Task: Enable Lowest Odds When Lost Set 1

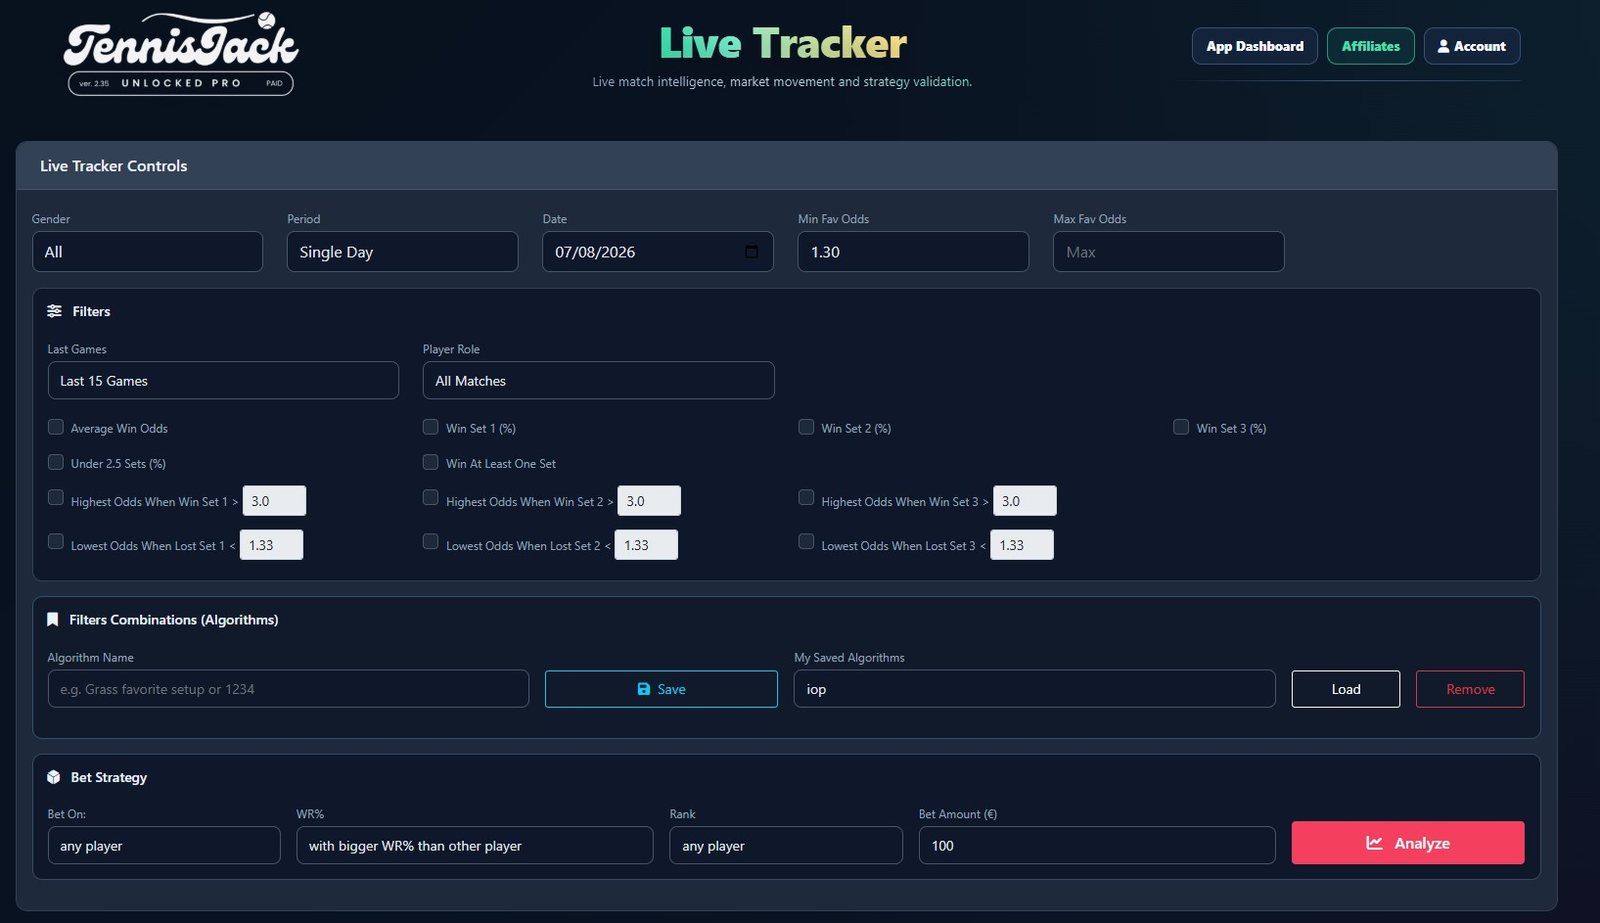Action: point(56,541)
